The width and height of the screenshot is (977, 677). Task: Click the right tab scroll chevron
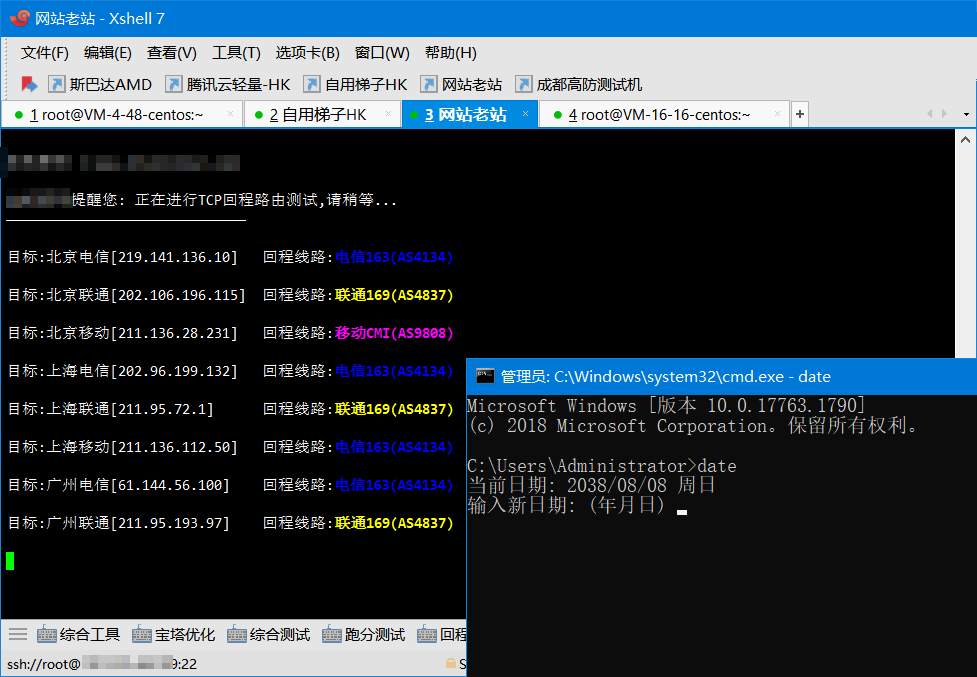pyautogui.click(x=943, y=114)
